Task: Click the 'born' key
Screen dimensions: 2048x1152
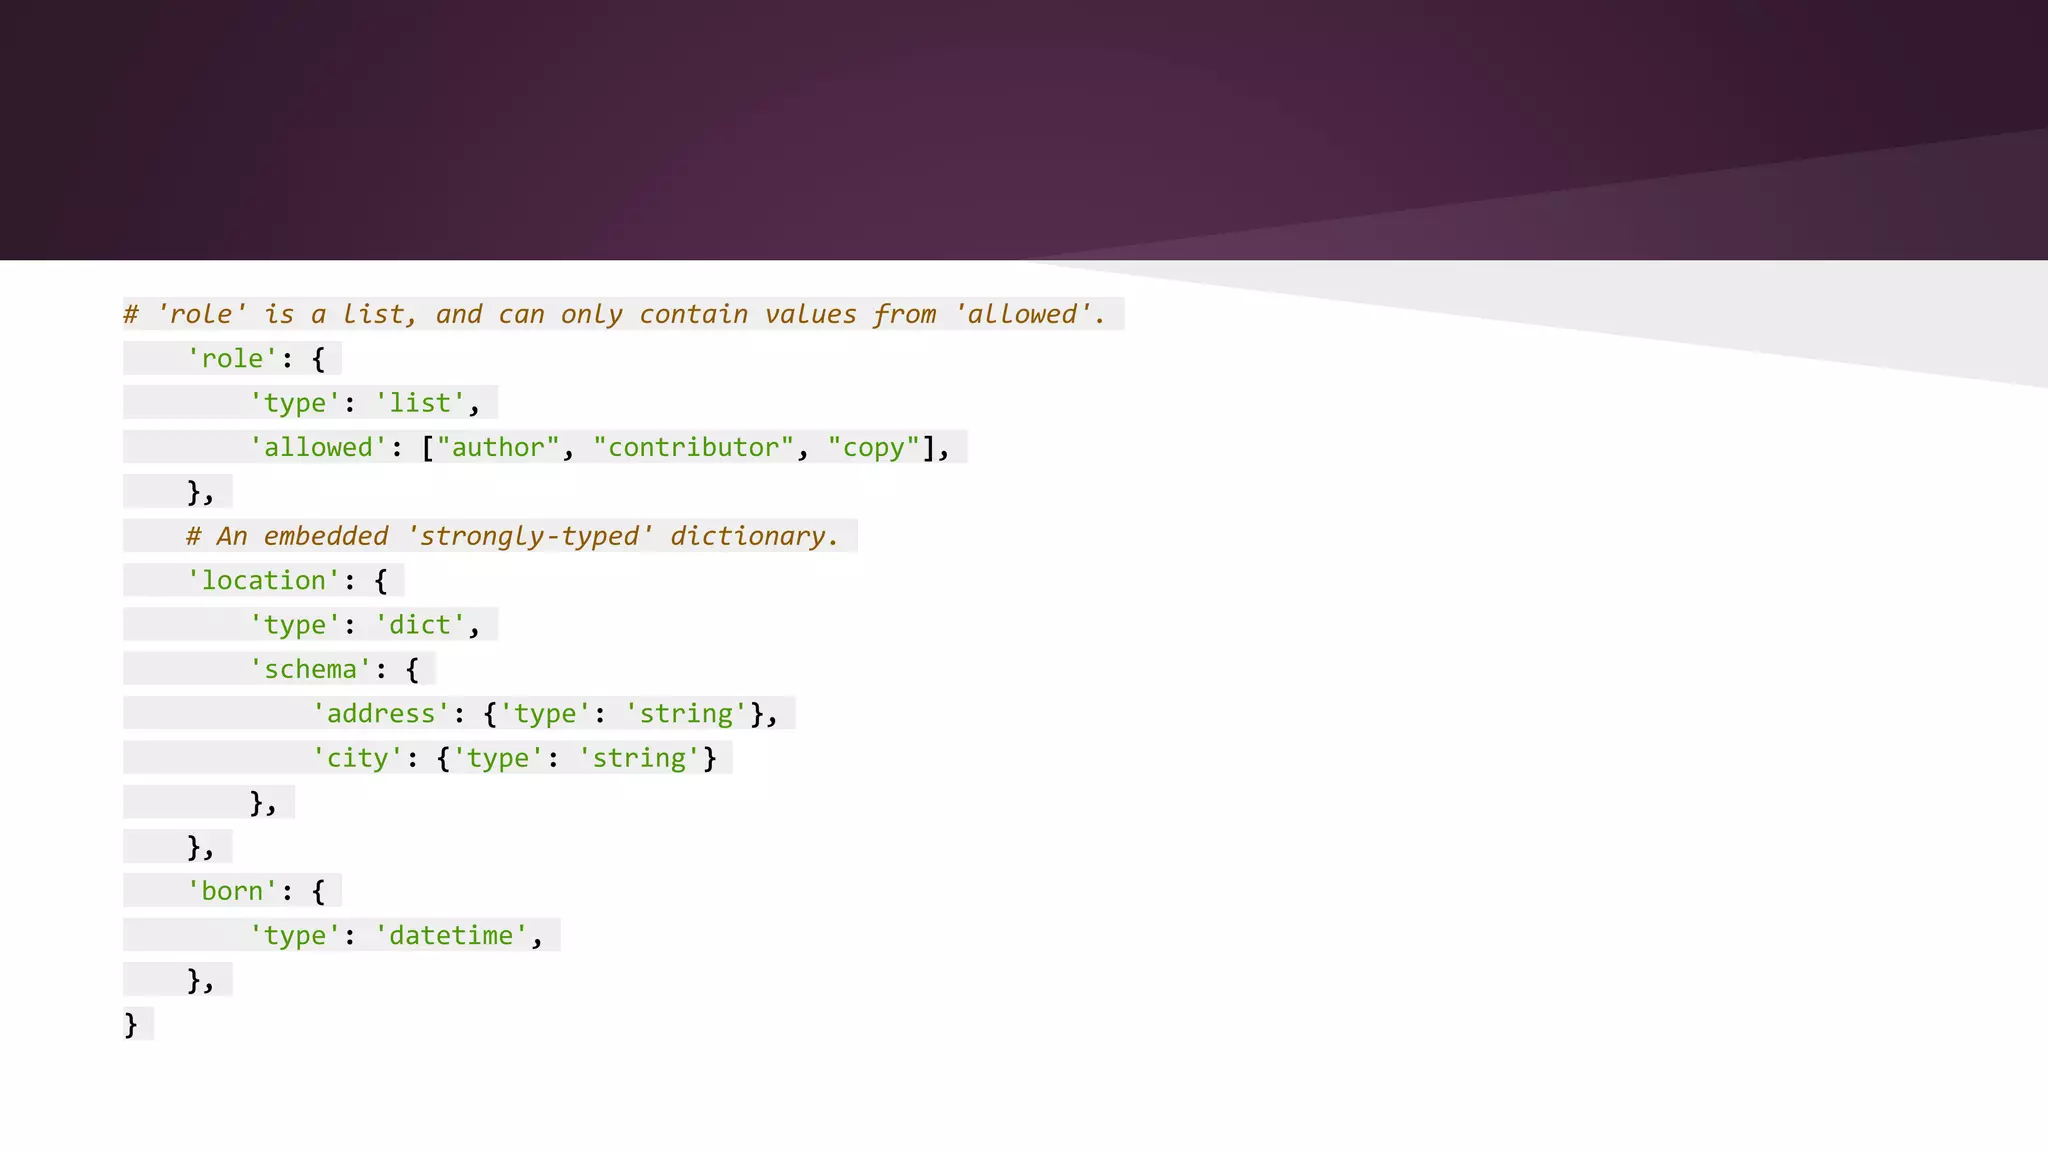Action: pyautogui.click(x=232, y=891)
